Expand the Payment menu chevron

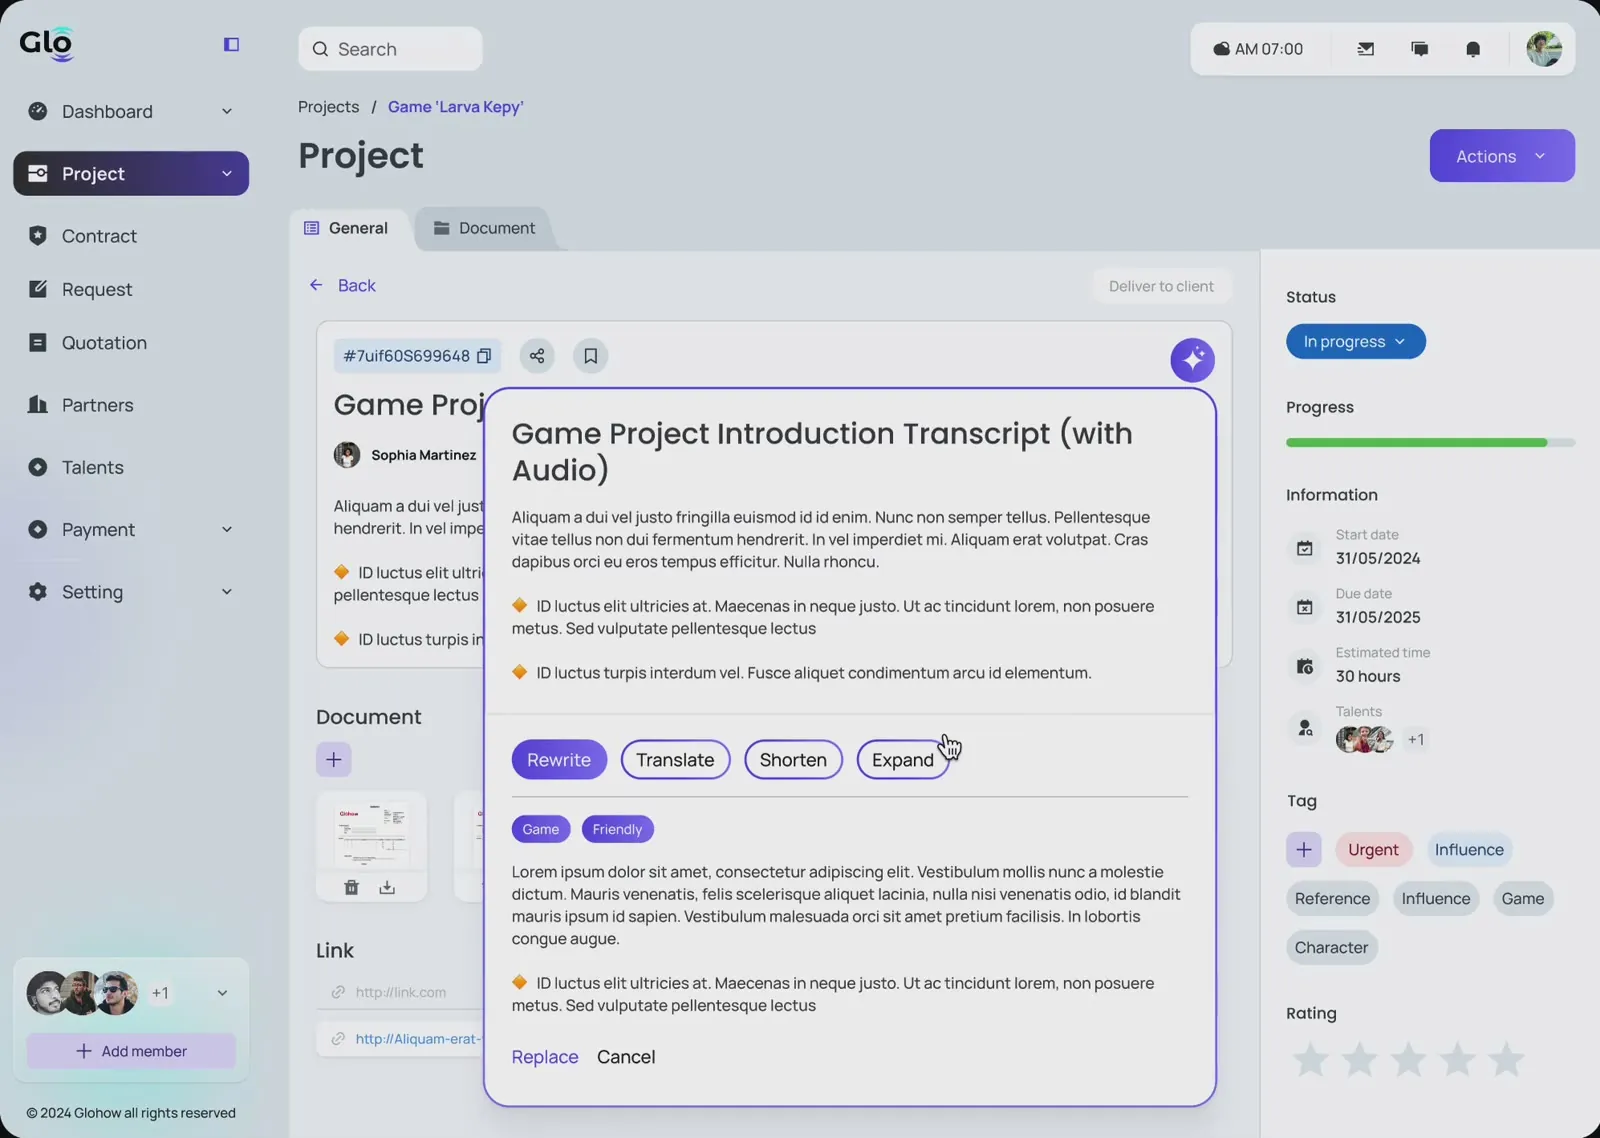[x=227, y=529]
